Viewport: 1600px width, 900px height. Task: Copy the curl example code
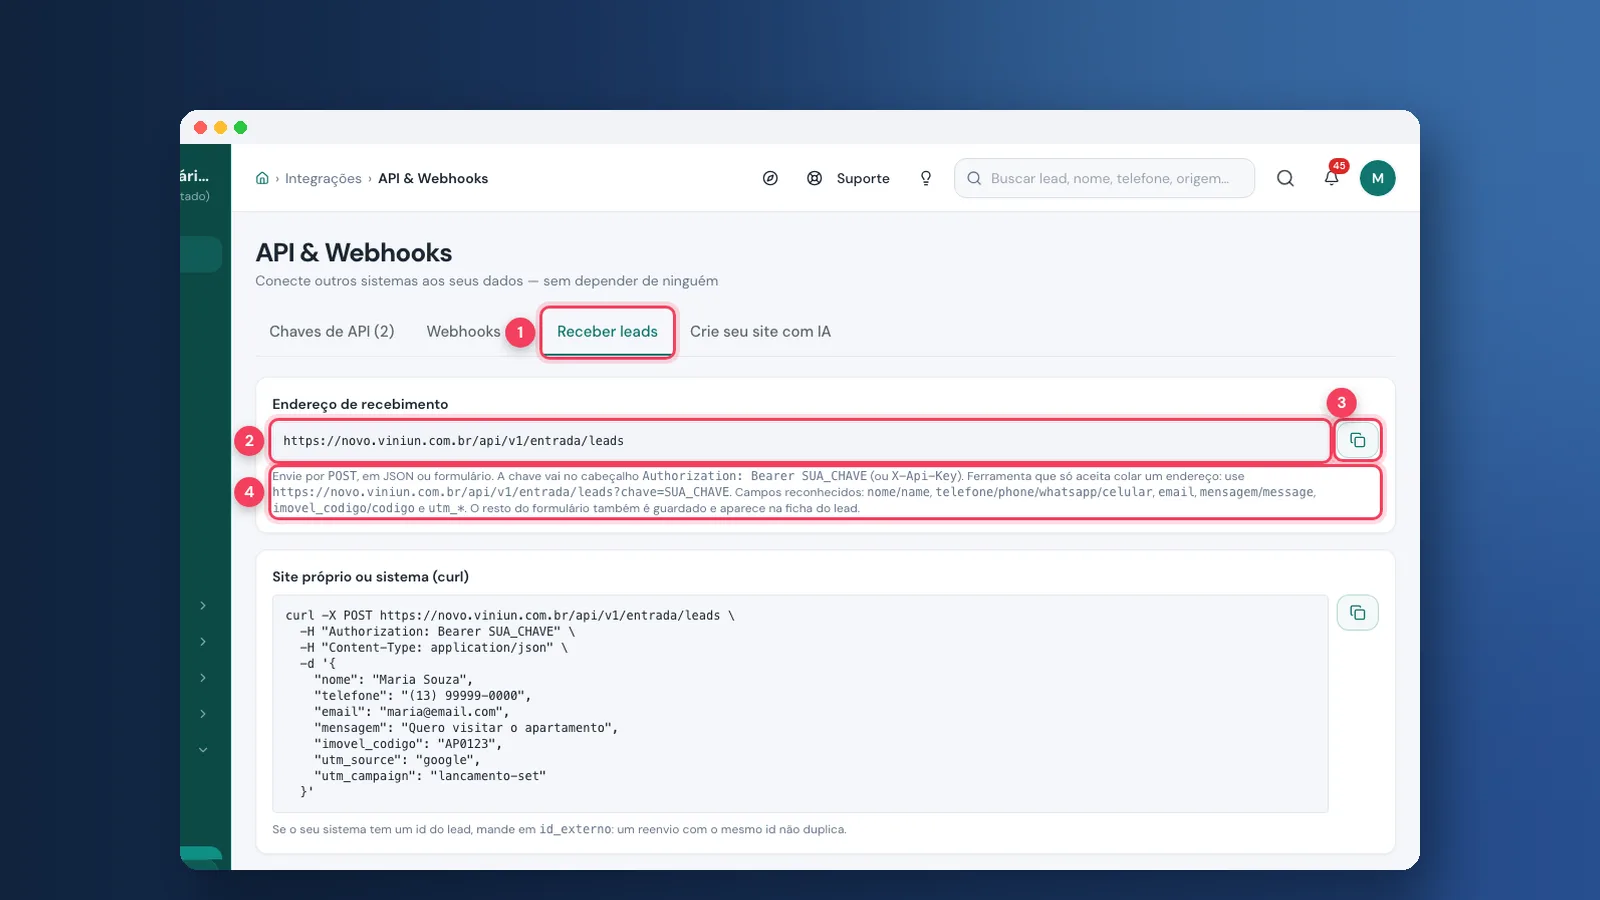(1357, 612)
